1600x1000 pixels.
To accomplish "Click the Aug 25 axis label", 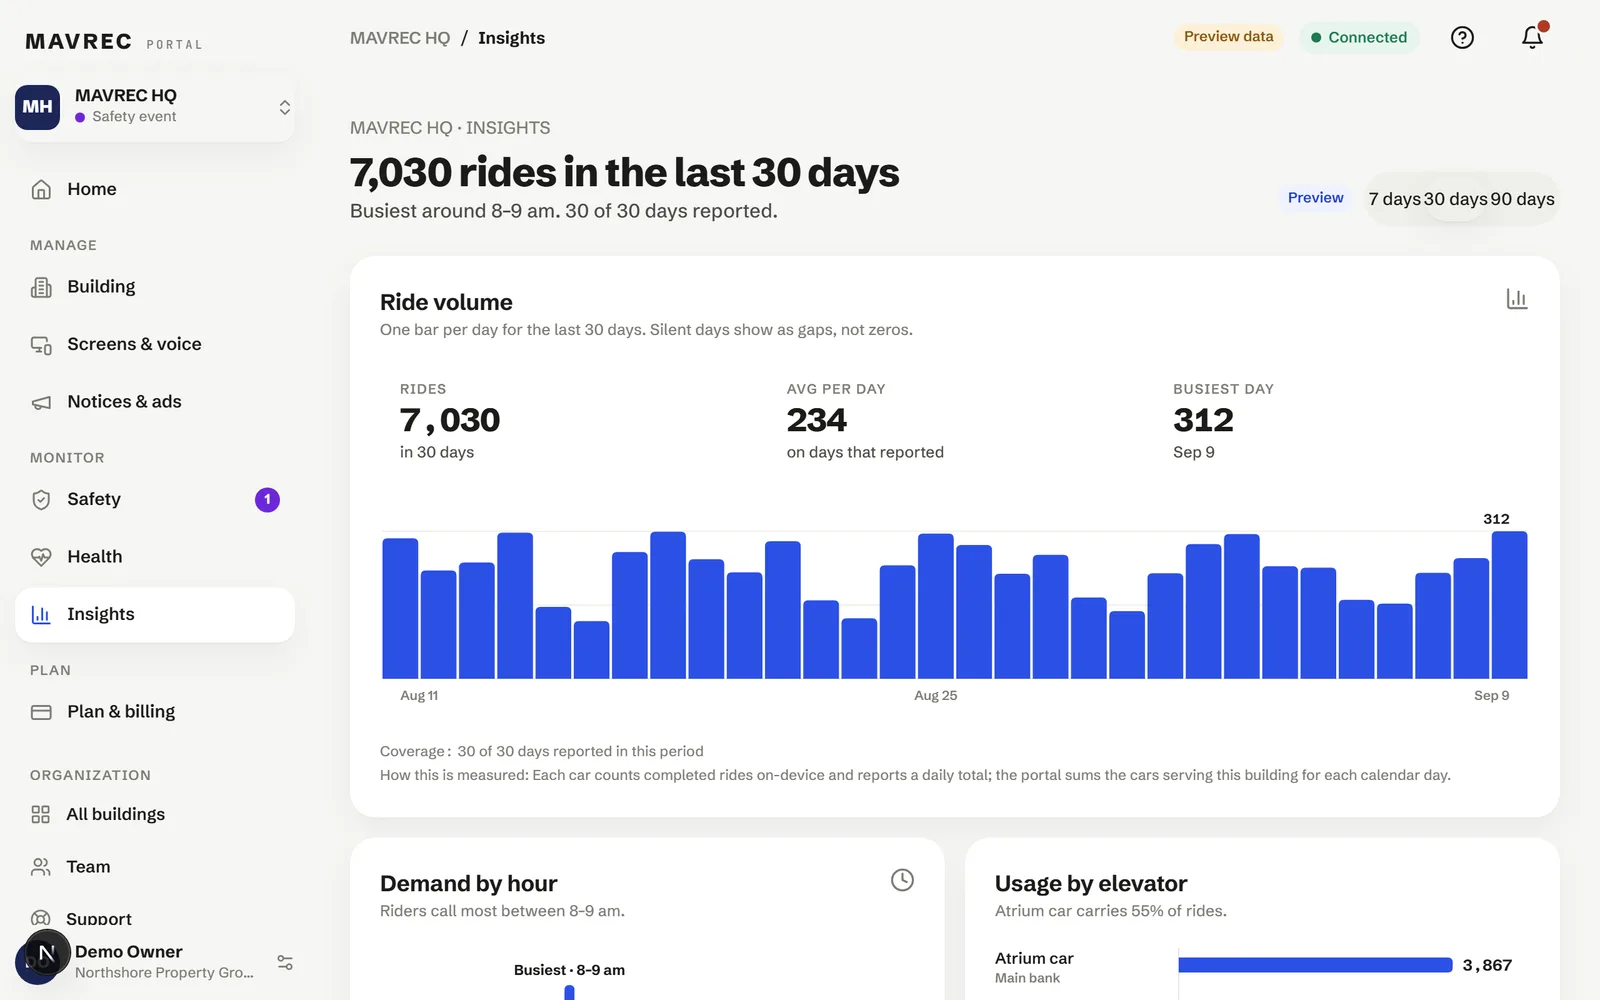I will 935,696.
